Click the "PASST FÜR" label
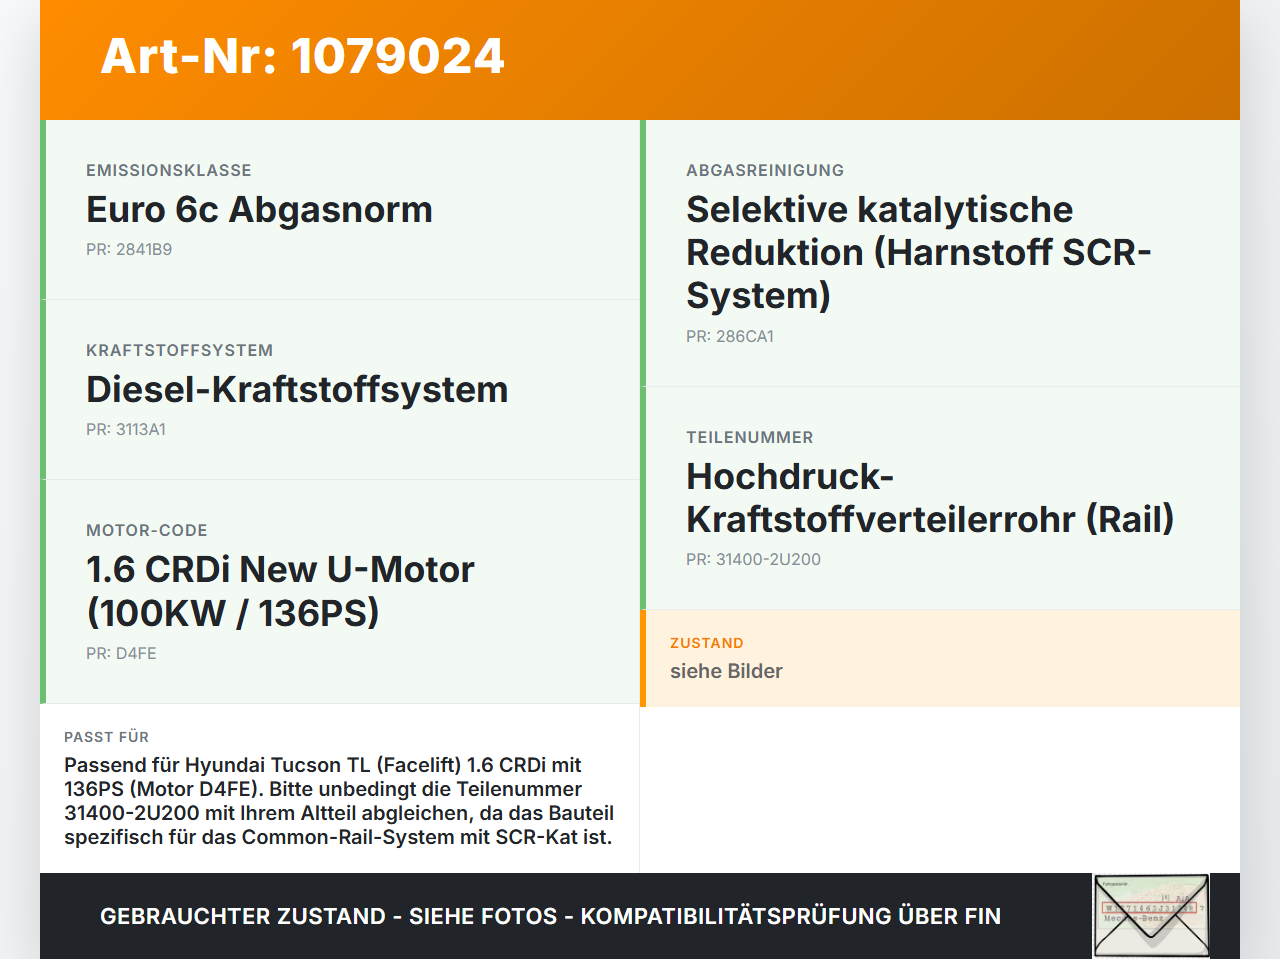This screenshot has height=959, width=1280. [x=106, y=737]
